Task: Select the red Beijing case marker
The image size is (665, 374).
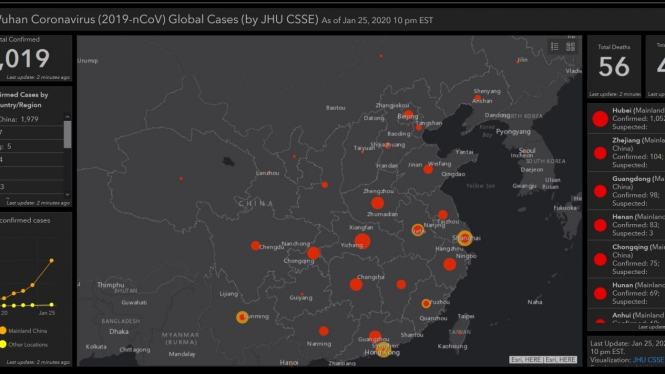Action: (408, 114)
